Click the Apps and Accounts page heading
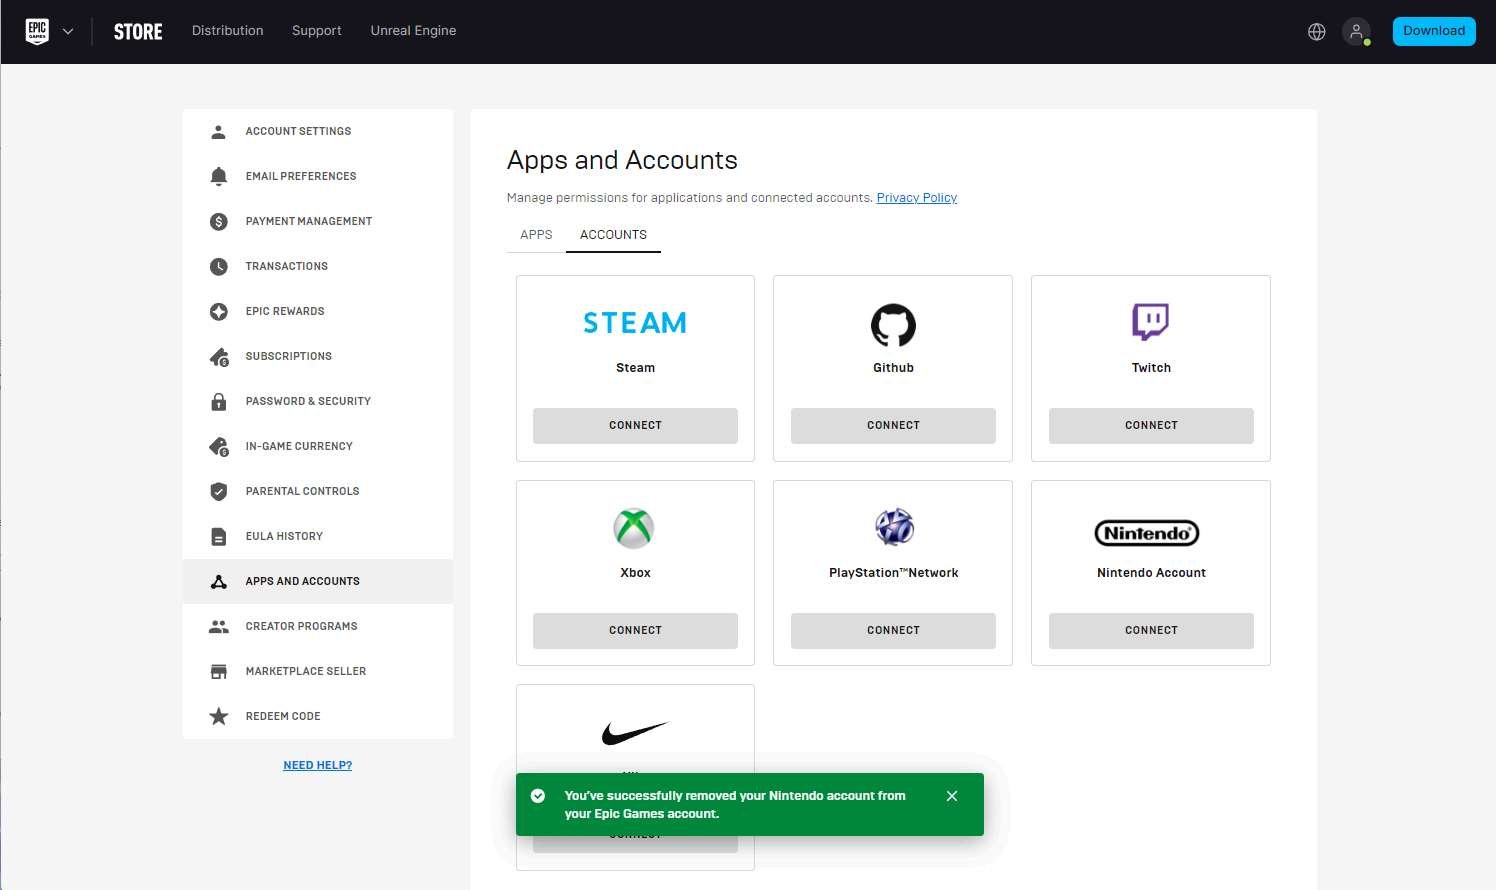This screenshot has width=1496, height=890. point(622,160)
